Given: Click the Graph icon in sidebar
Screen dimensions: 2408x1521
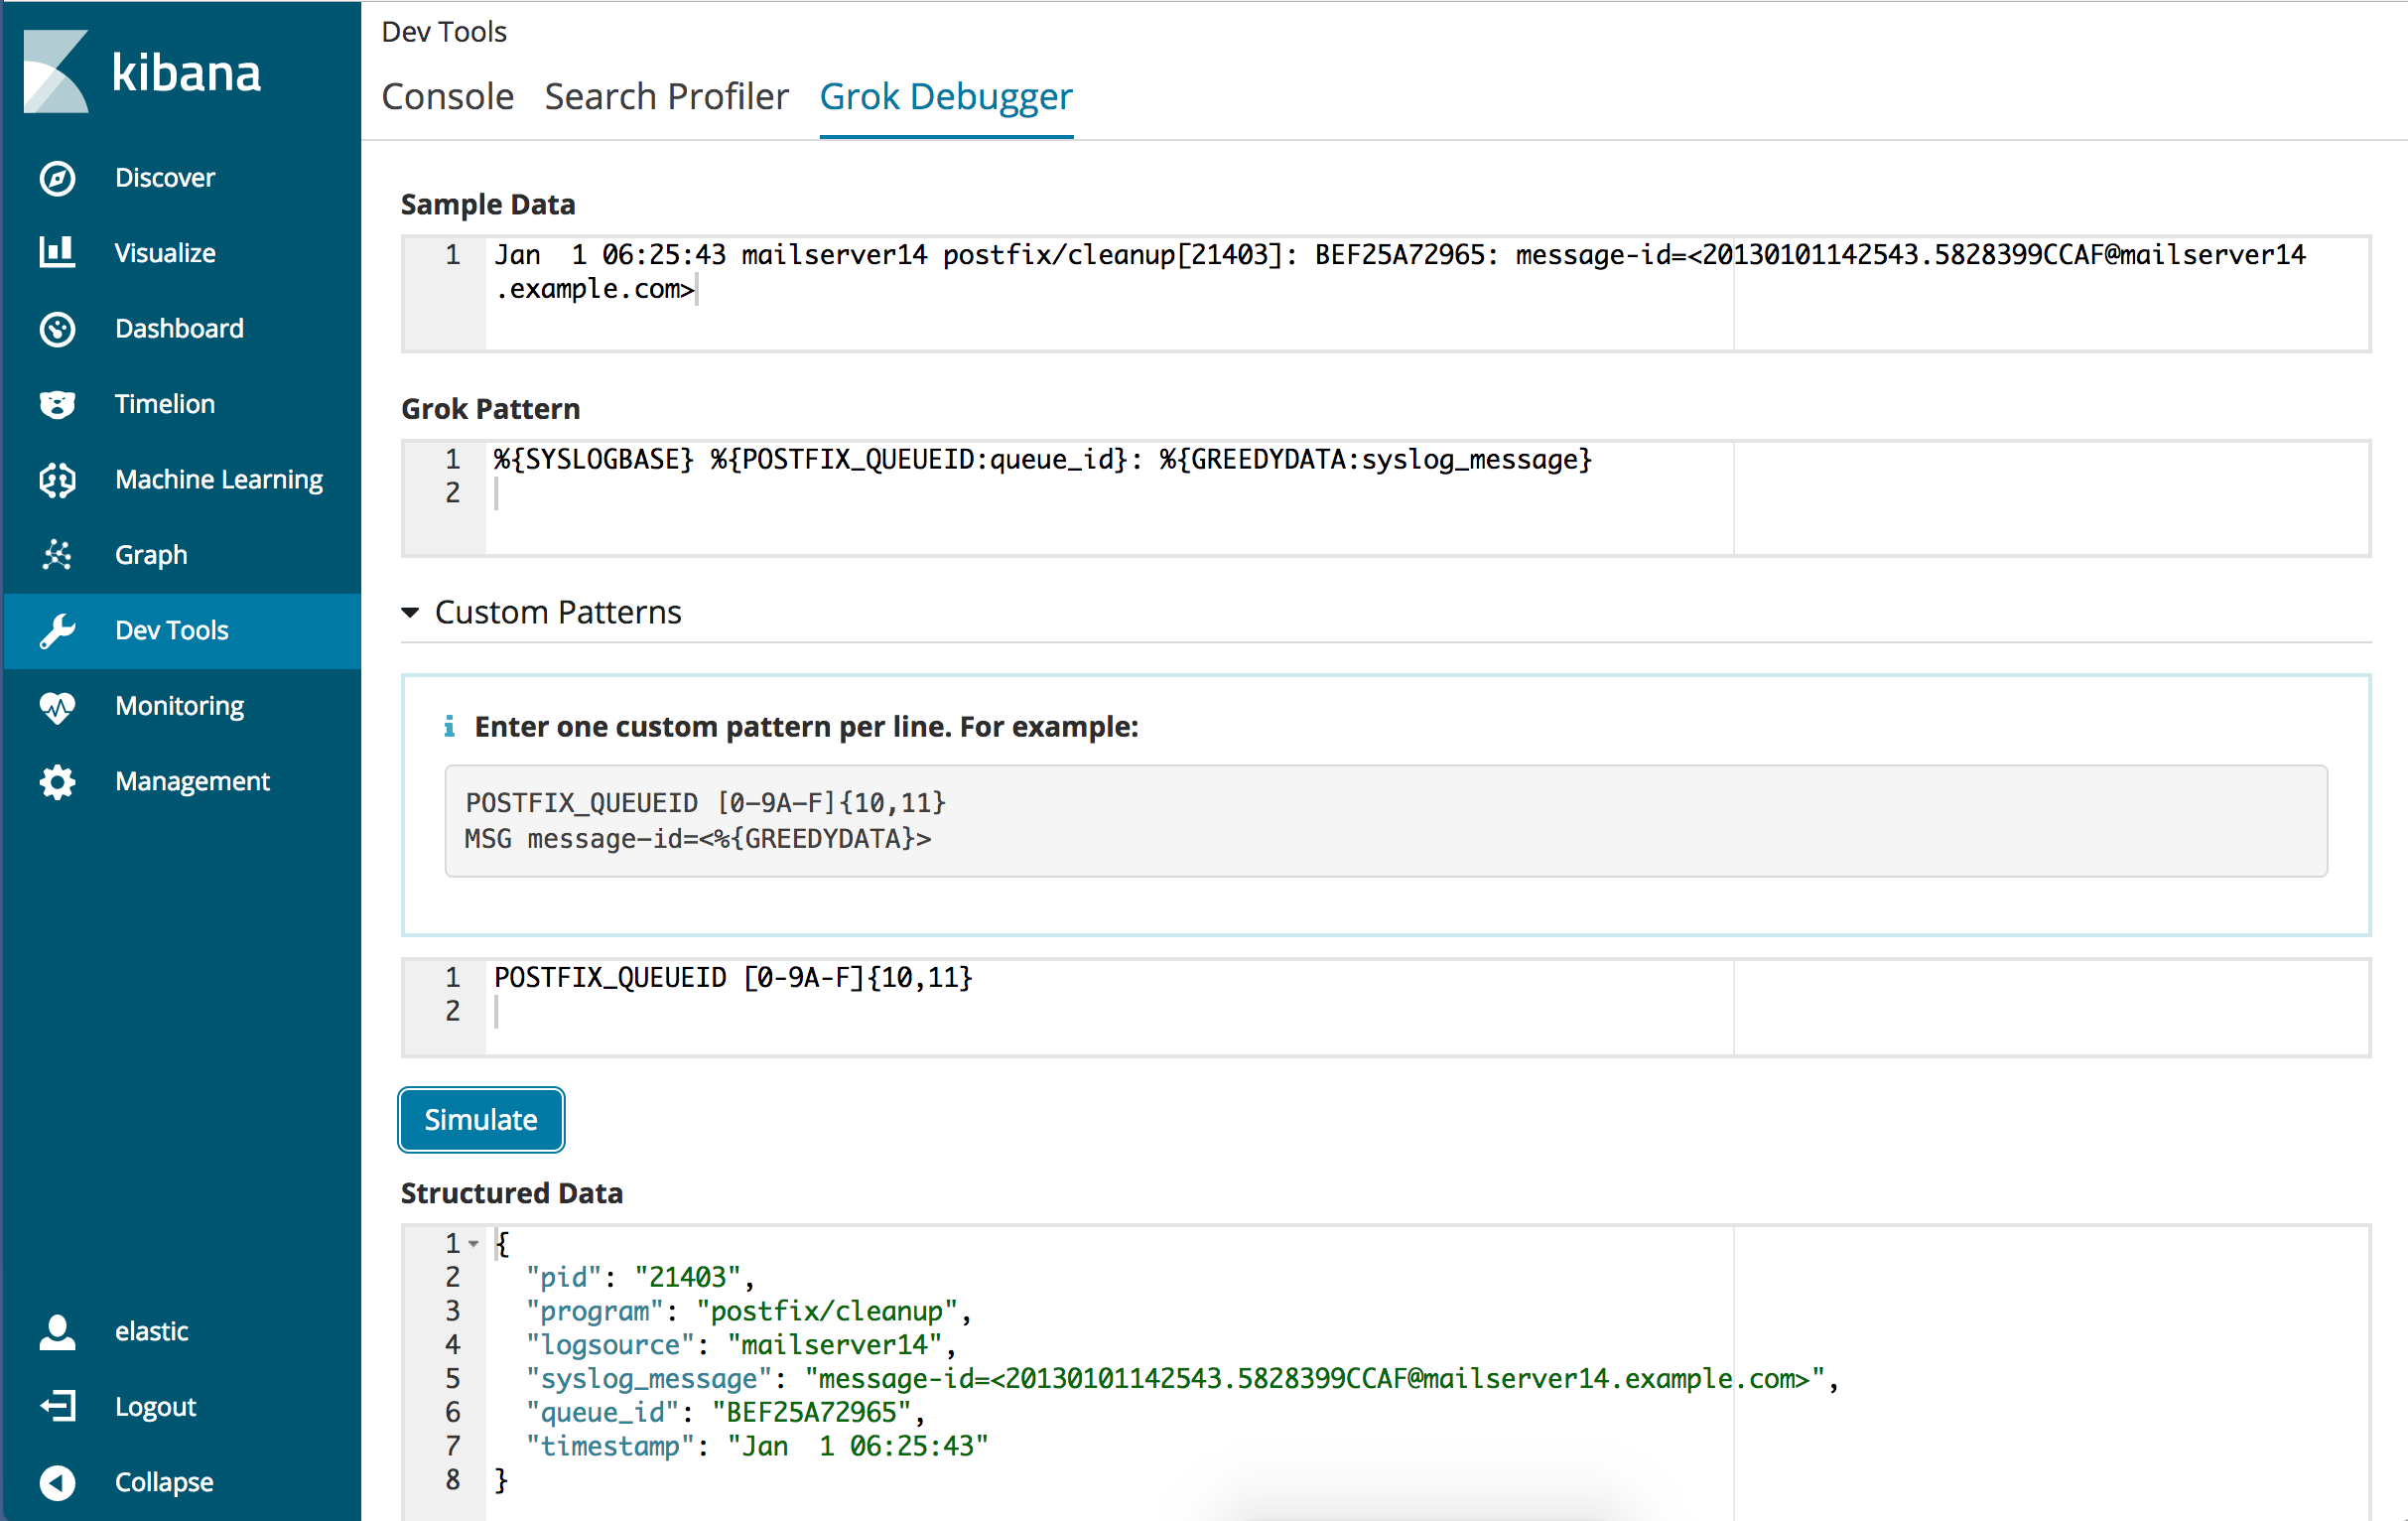Looking at the screenshot, I should [58, 554].
